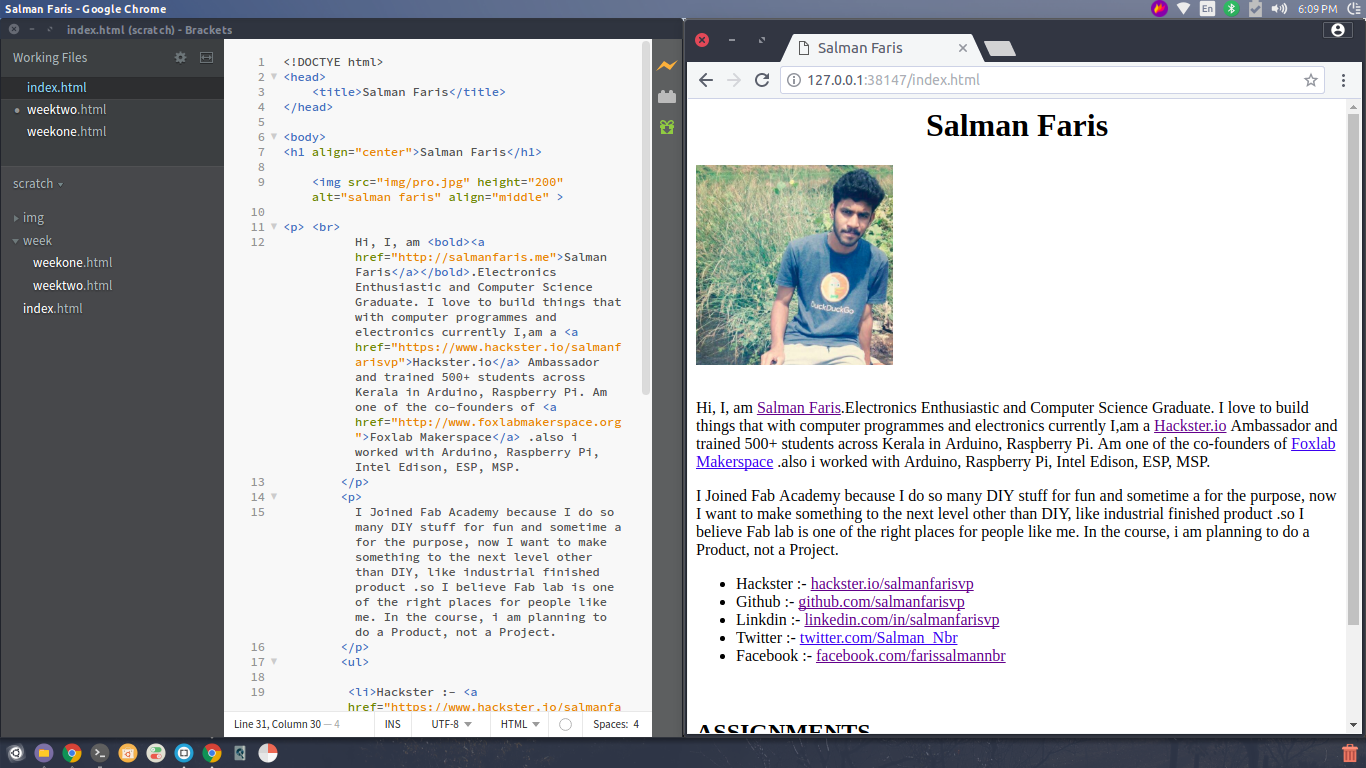Open a new Chrome tab
This screenshot has width=1366, height=768.
(999, 48)
